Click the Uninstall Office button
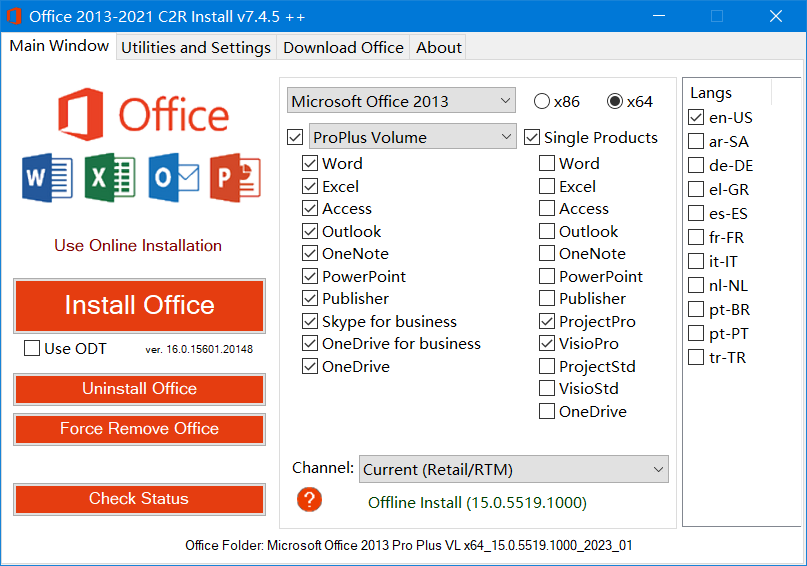This screenshot has height=566, width=807. tap(139, 389)
